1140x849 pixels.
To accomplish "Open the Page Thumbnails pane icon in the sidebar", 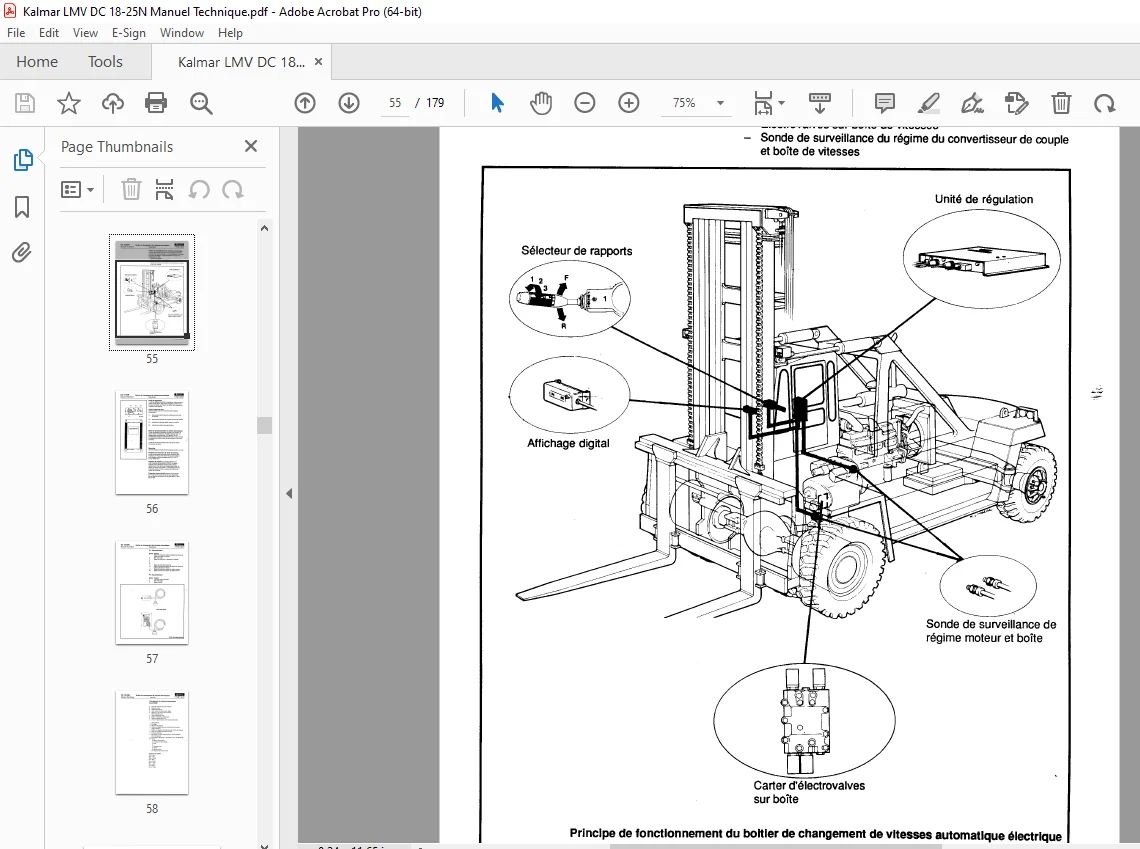I will (23, 160).
